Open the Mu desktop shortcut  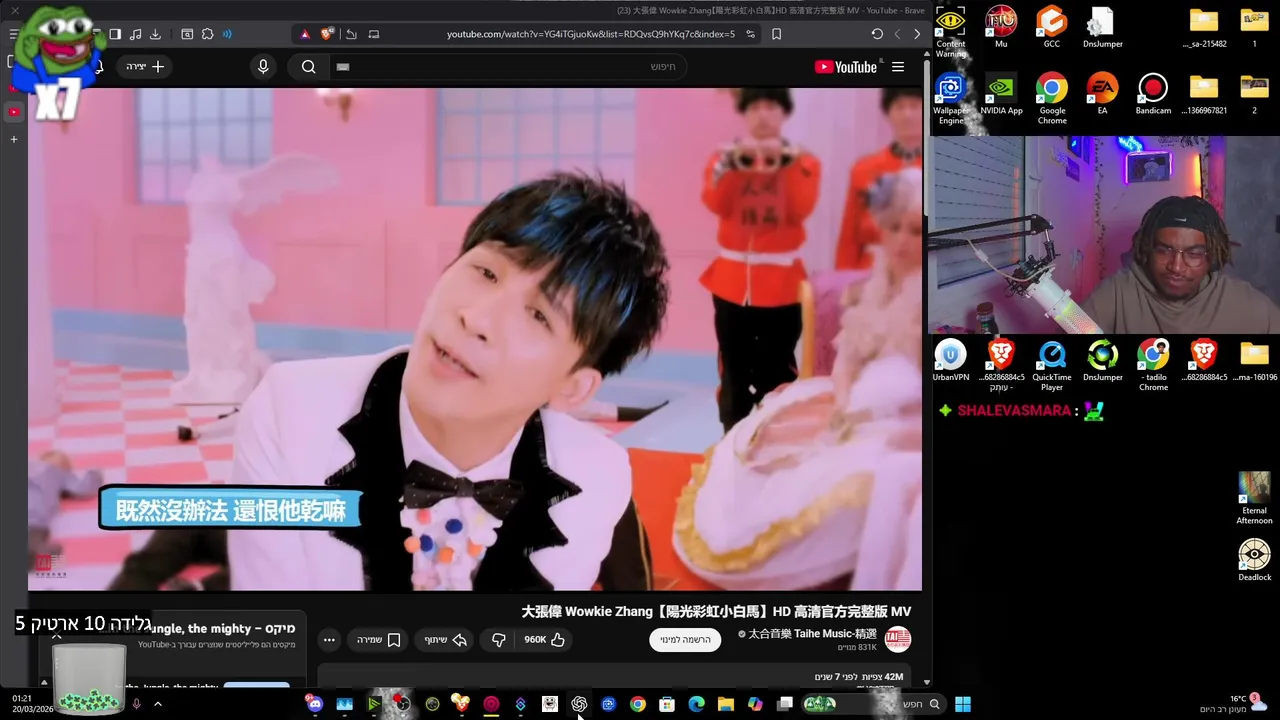point(1001,28)
